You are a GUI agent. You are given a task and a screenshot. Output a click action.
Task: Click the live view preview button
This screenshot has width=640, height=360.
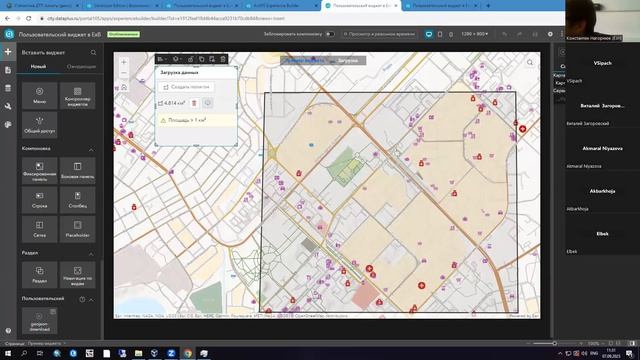point(379,34)
